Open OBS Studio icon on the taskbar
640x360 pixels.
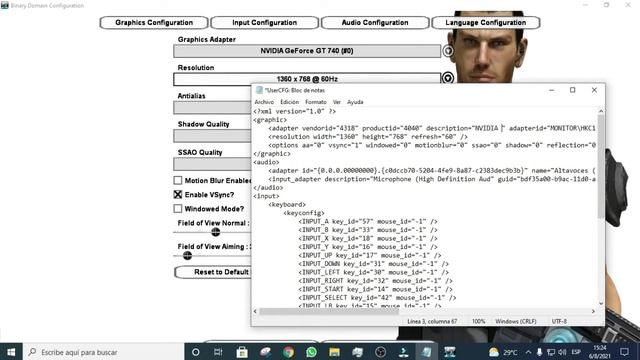[380, 352]
